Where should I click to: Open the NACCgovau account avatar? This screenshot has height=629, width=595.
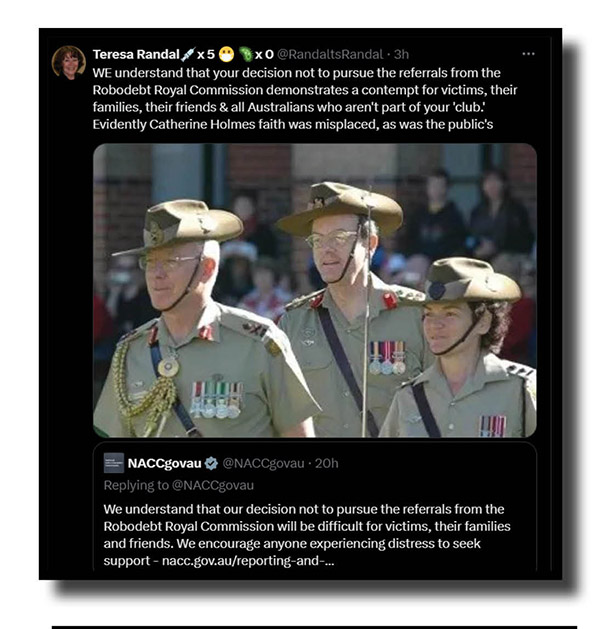pyautogui.click(x=114, y=463)
